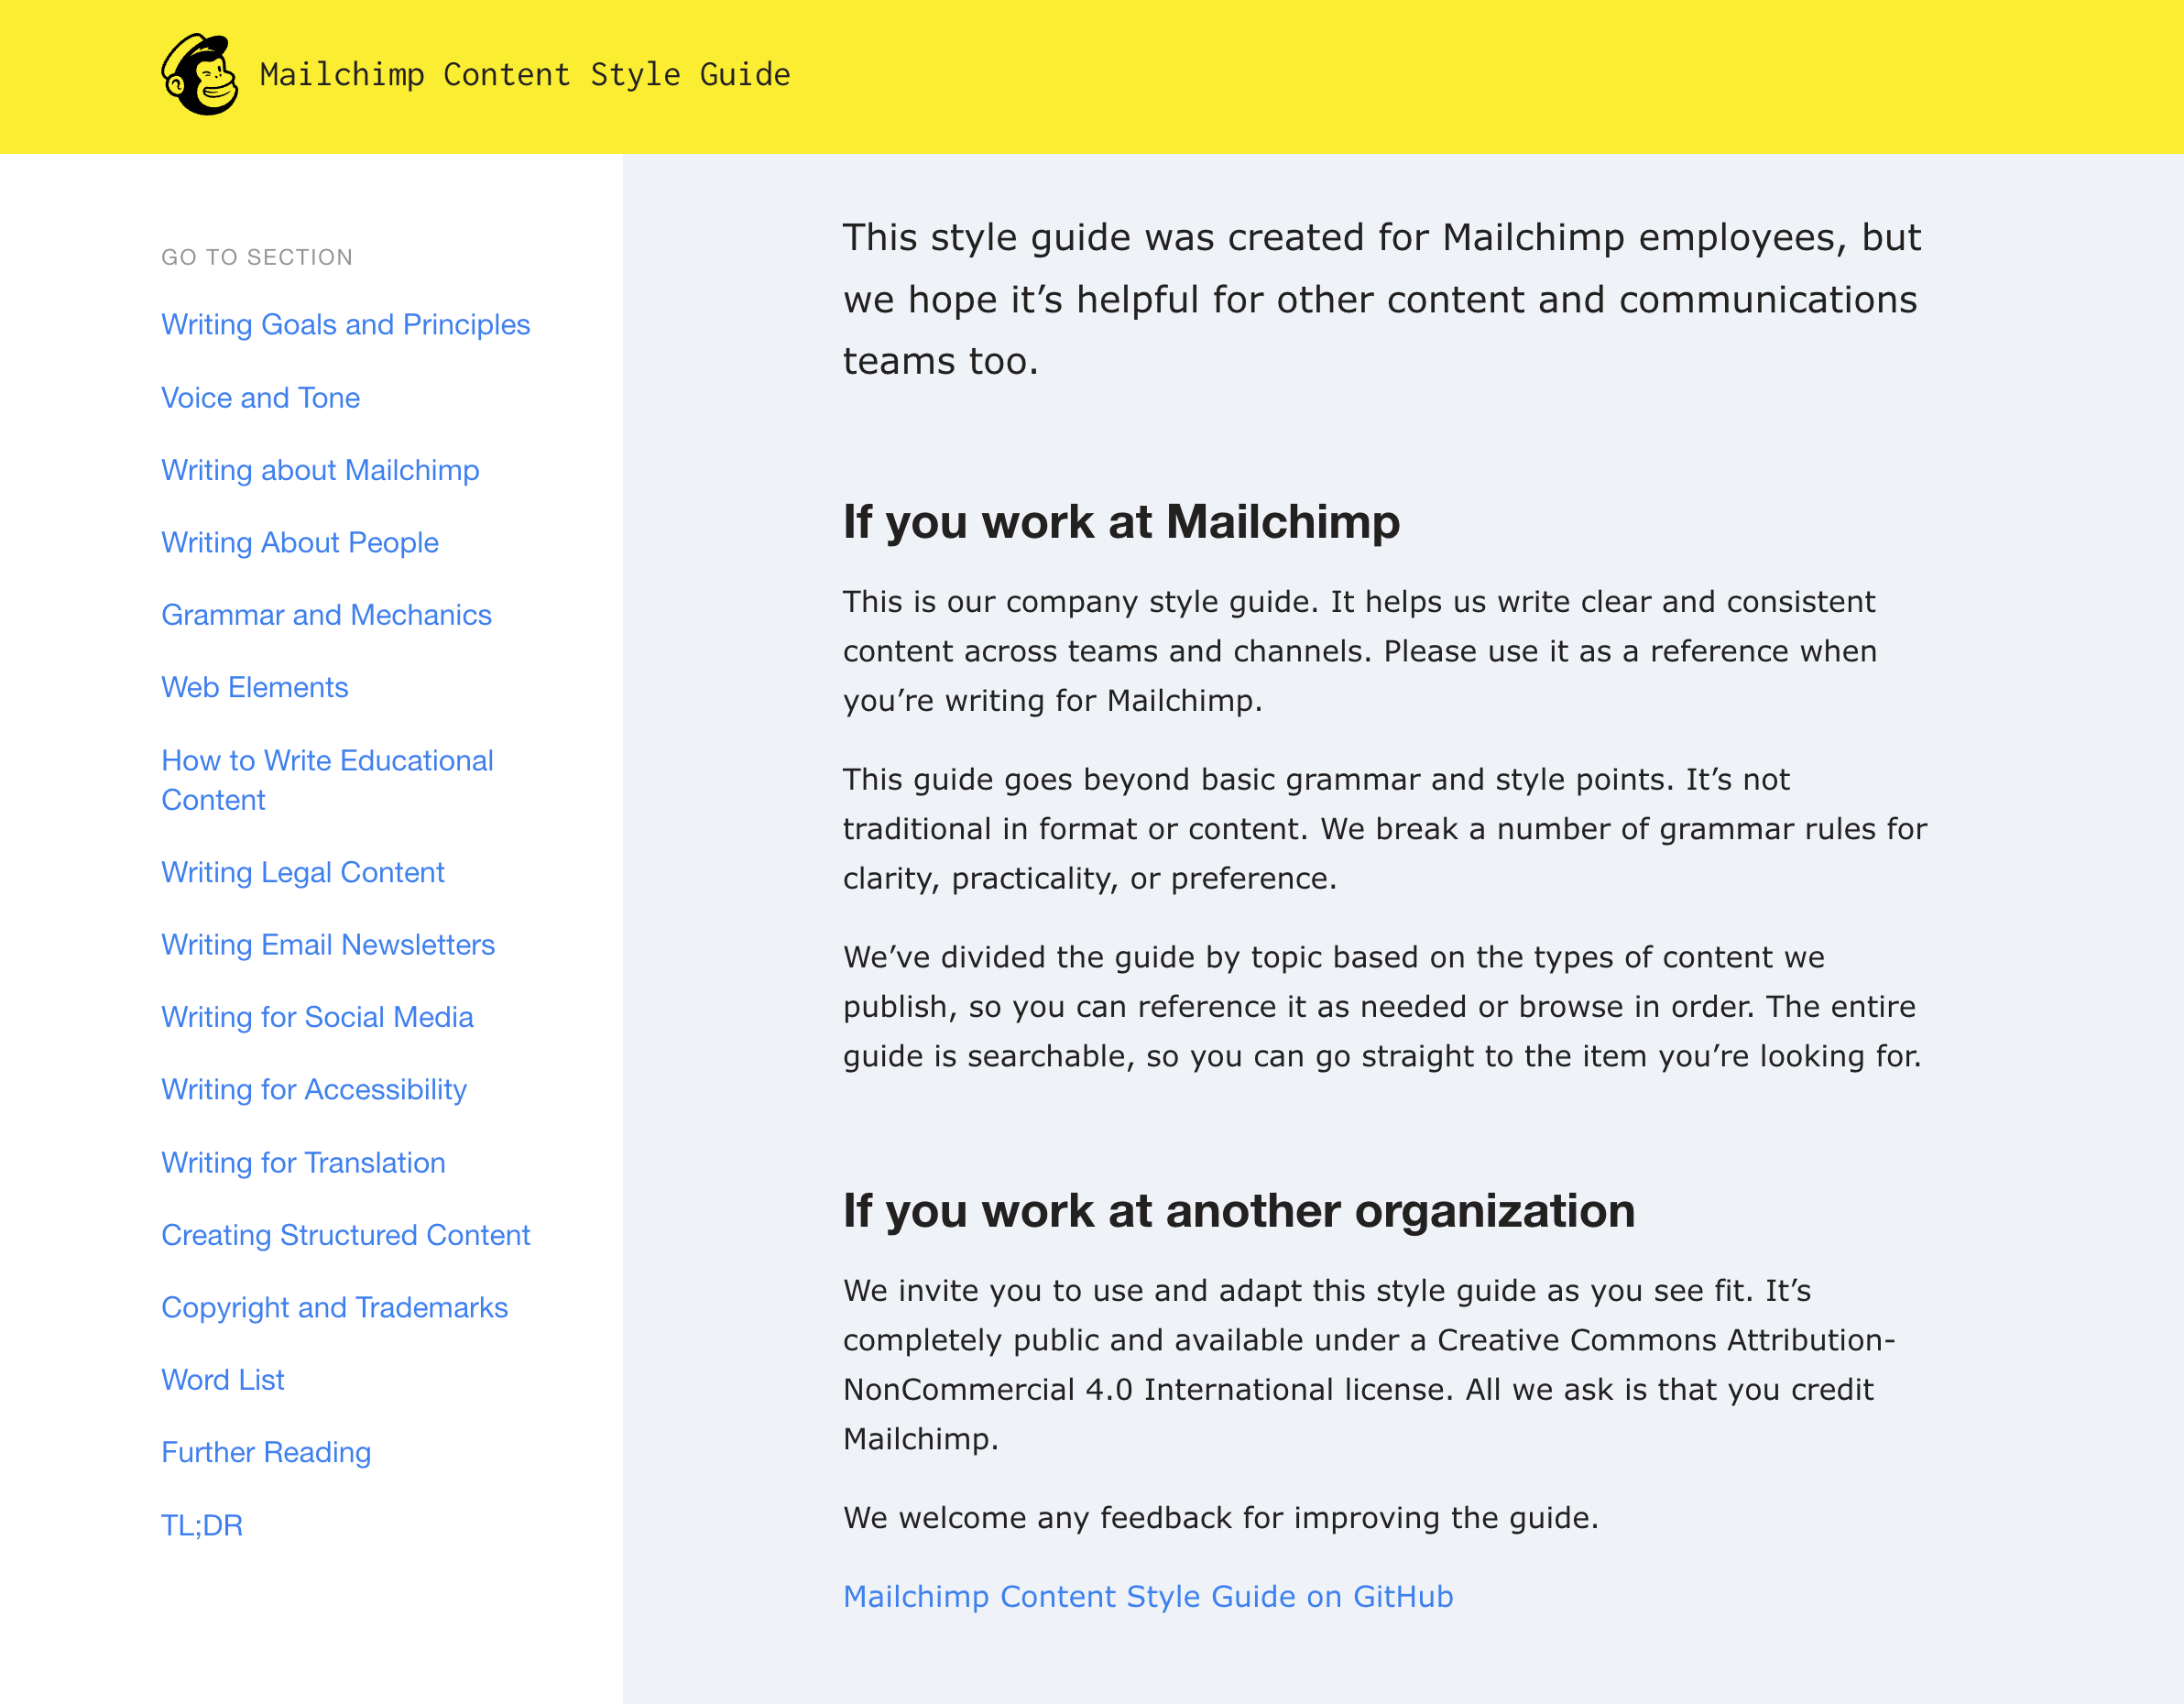Click the TL;DR section link
This screenshot has width=2184, height=1704.
(204, 1524)
